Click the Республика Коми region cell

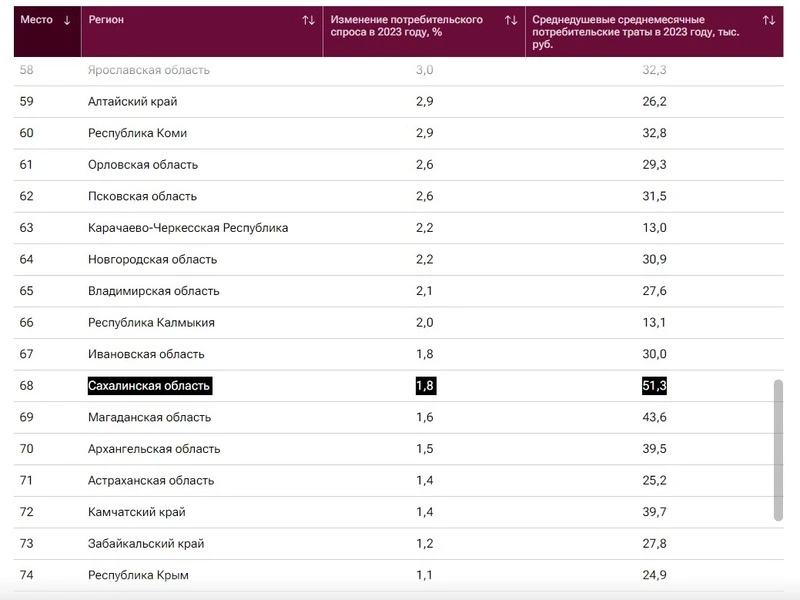(x=137, y=133)
